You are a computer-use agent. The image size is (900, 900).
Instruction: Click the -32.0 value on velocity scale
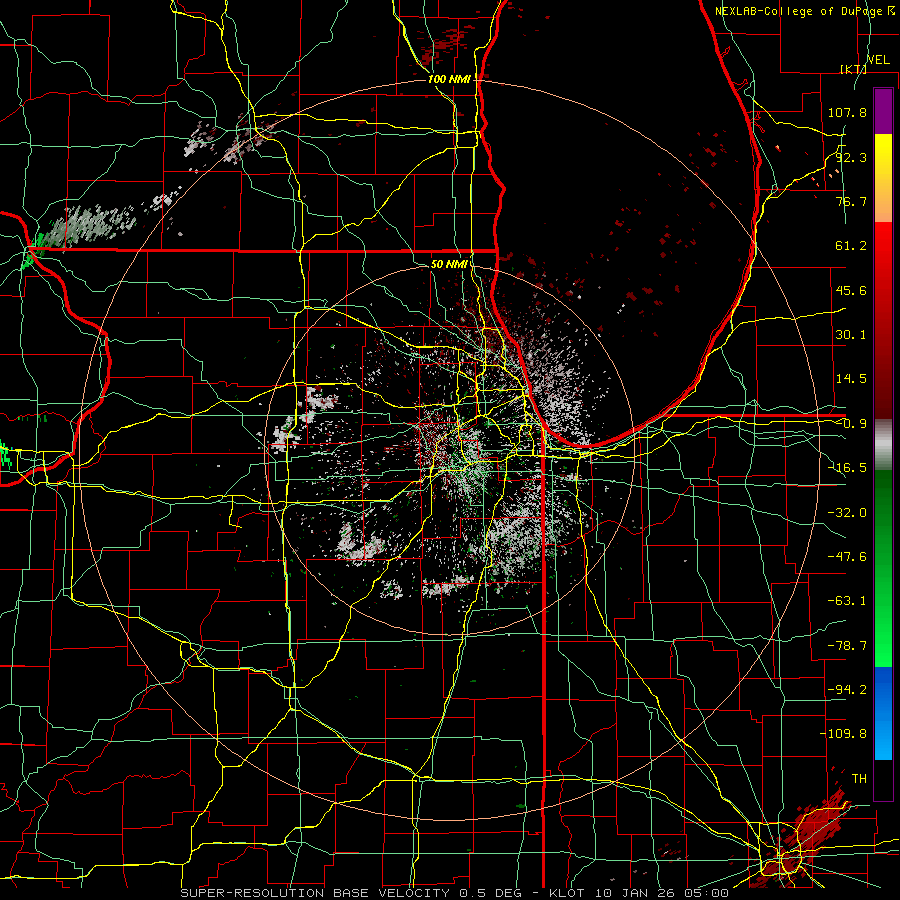tap(847, 513)
